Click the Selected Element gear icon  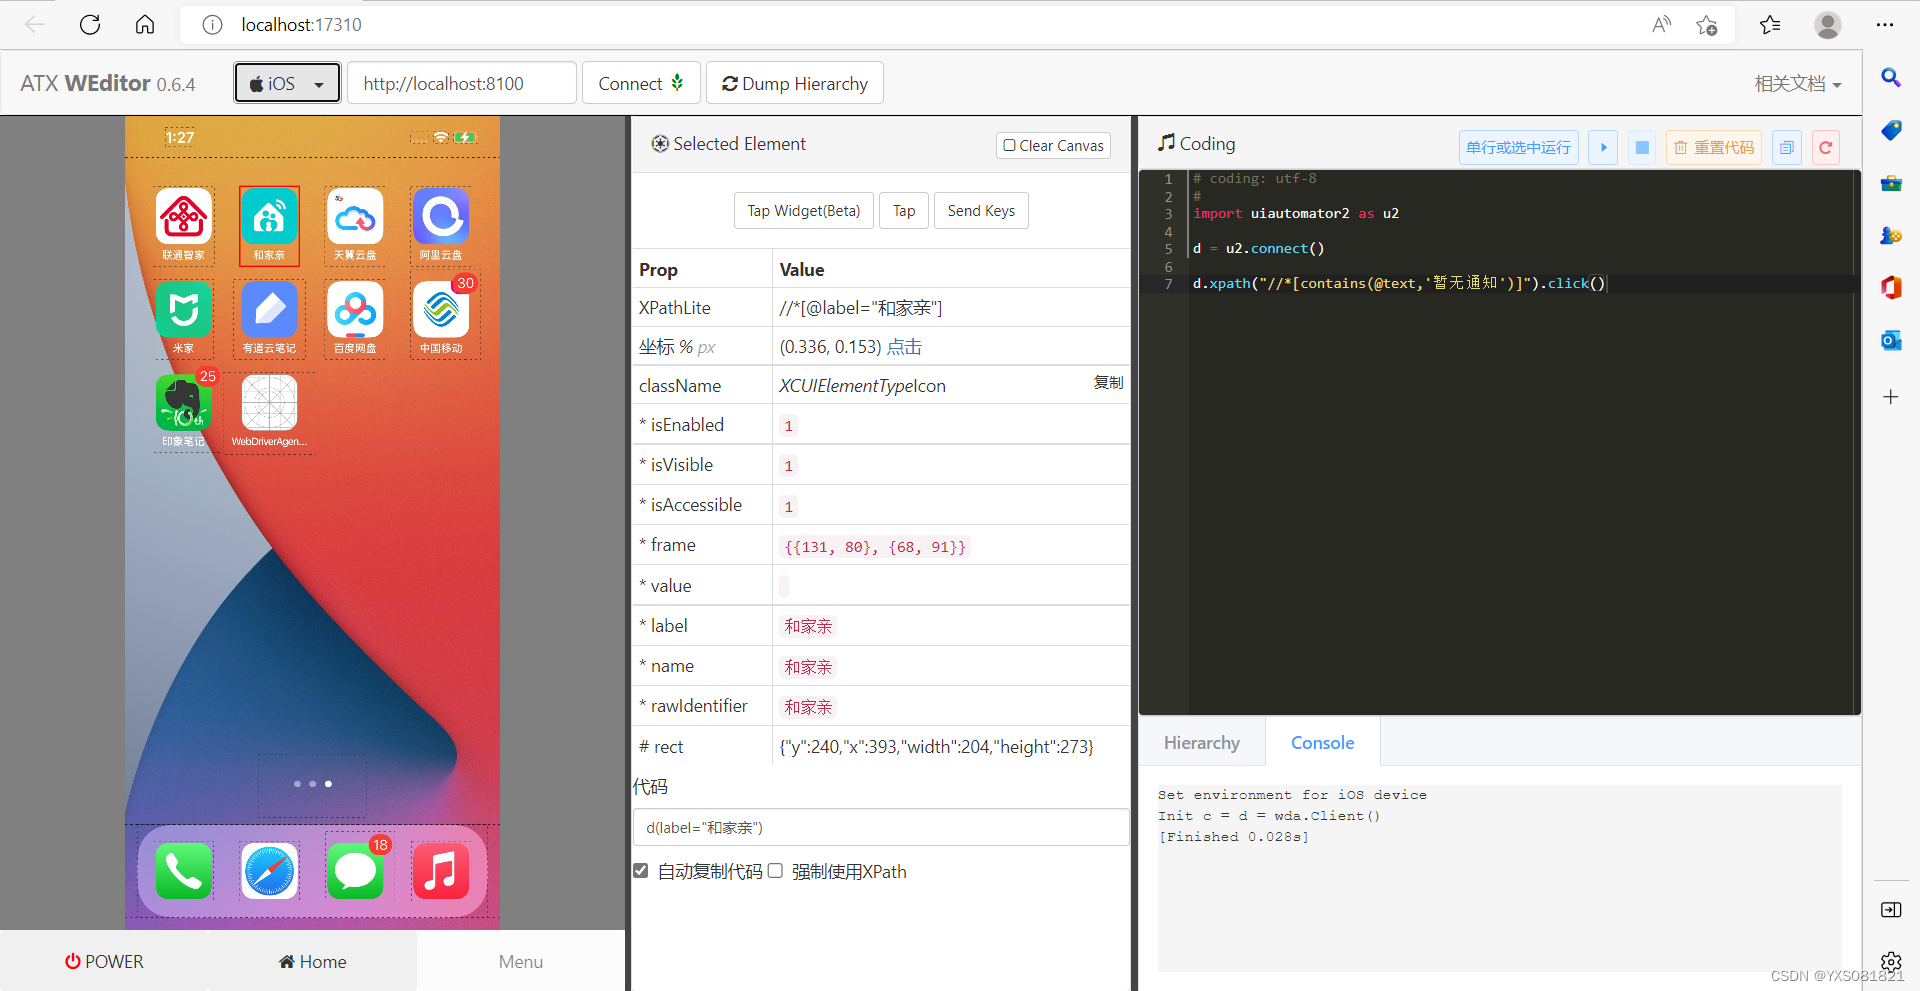tap(659, 144)
